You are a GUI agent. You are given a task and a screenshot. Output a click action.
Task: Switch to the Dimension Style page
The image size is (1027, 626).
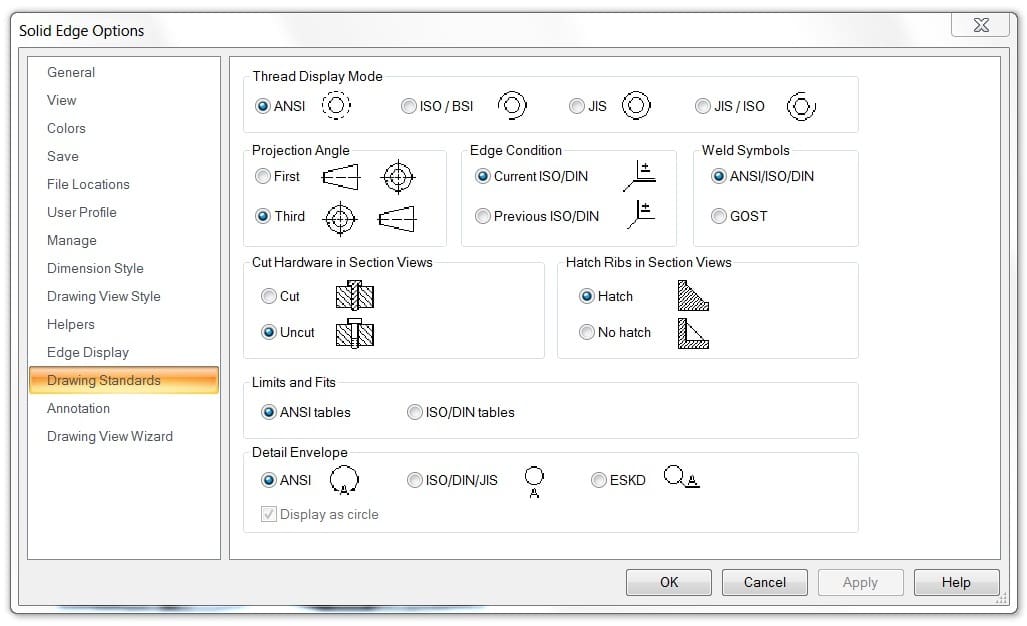coord(95,268)
